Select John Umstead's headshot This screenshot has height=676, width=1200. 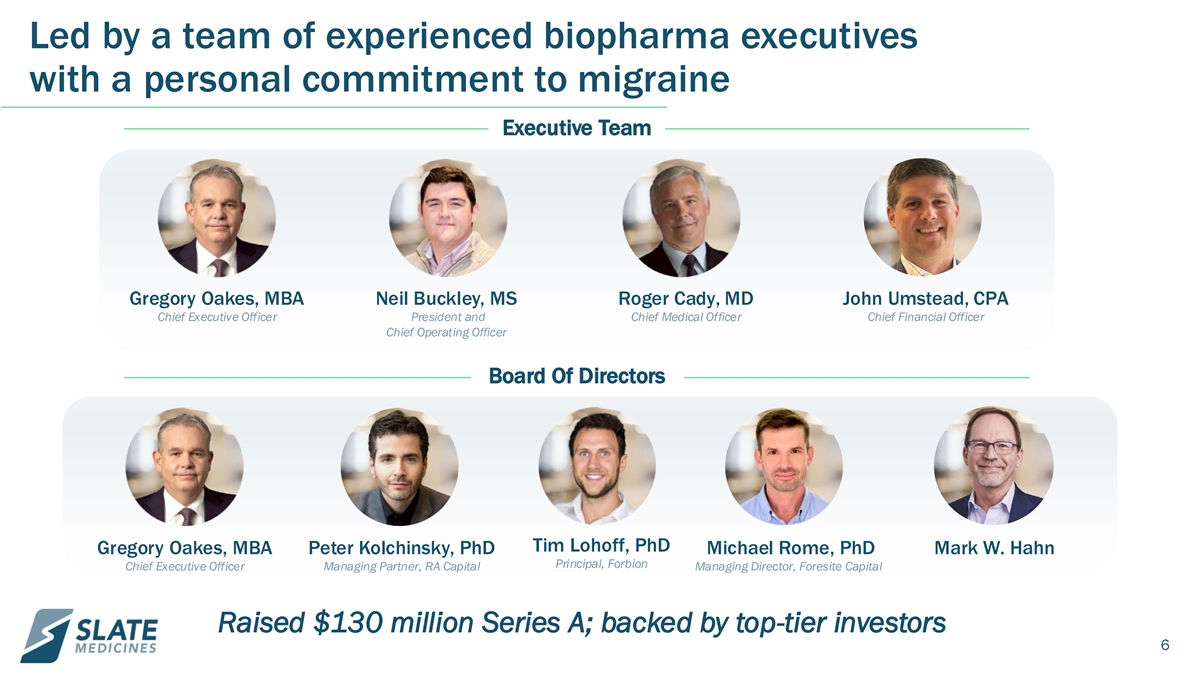coord(922,217)
